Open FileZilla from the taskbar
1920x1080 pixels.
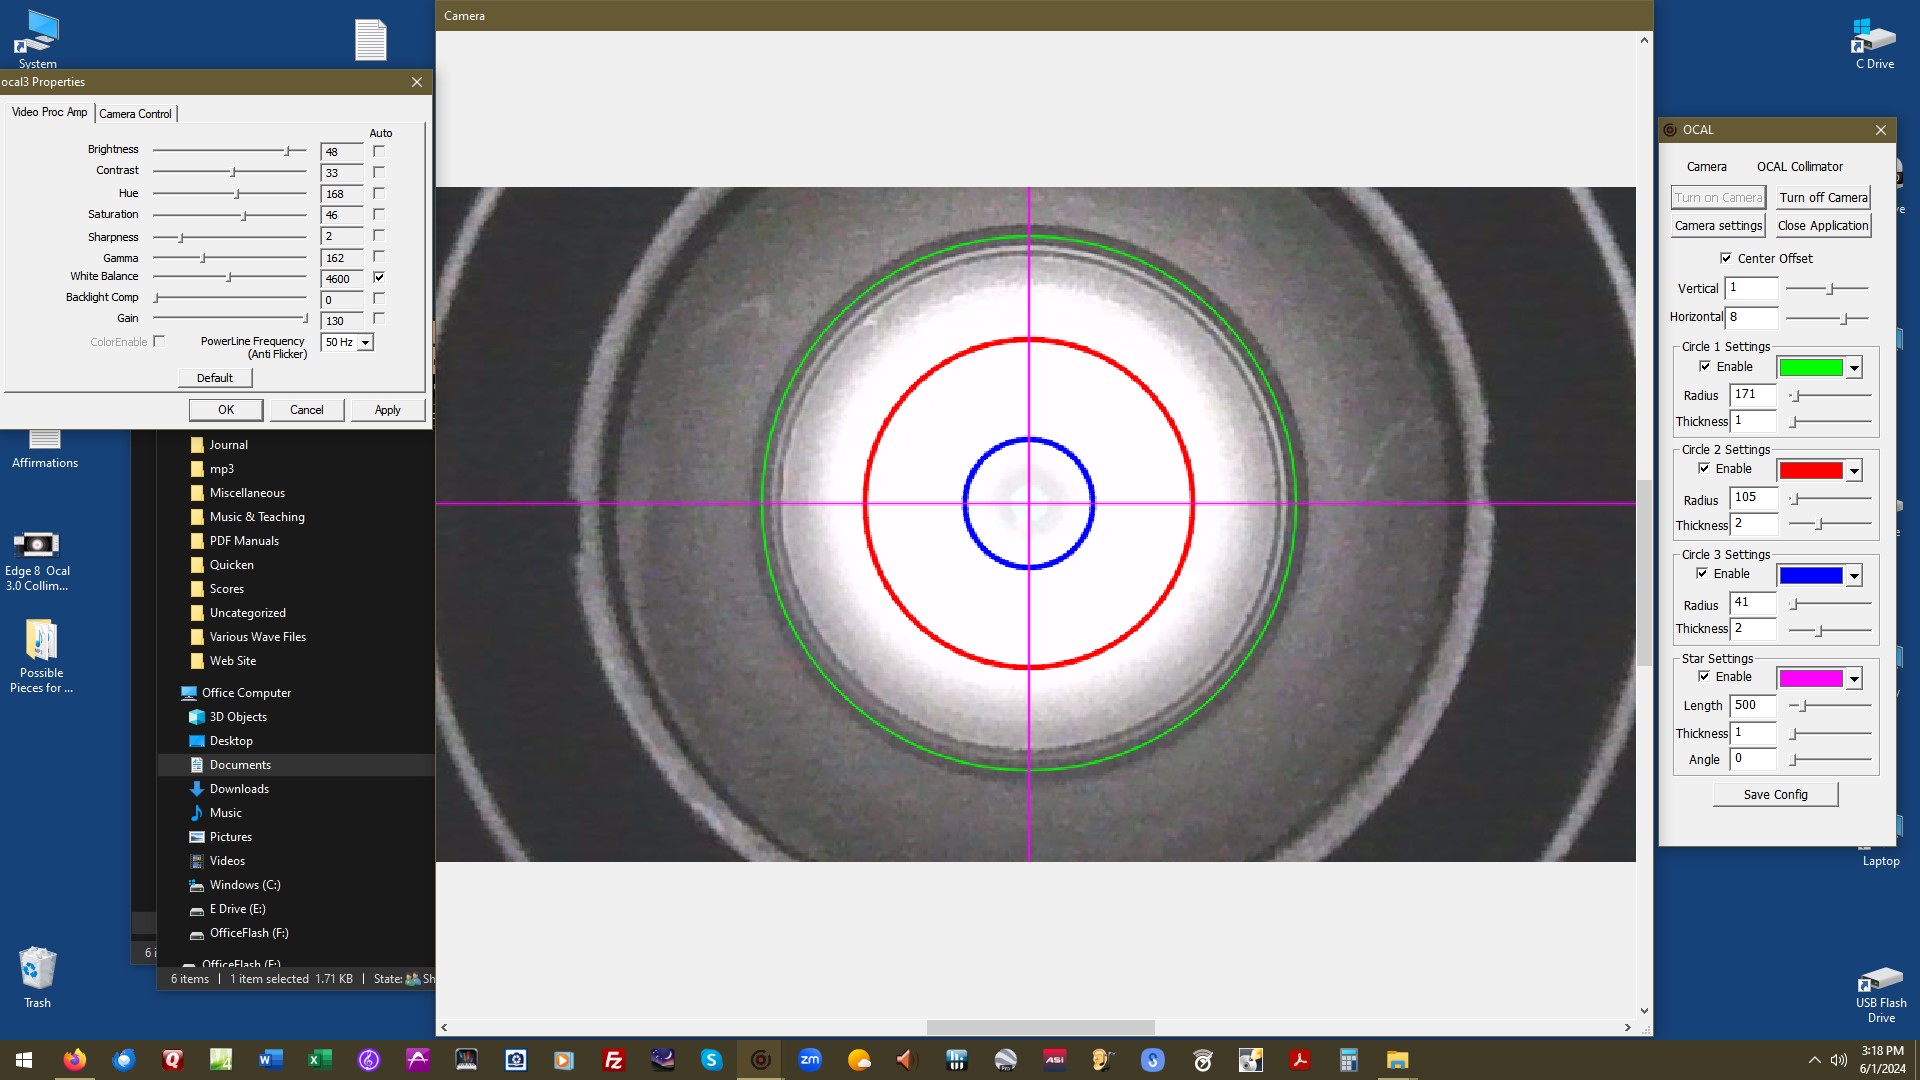(614, 1060)
